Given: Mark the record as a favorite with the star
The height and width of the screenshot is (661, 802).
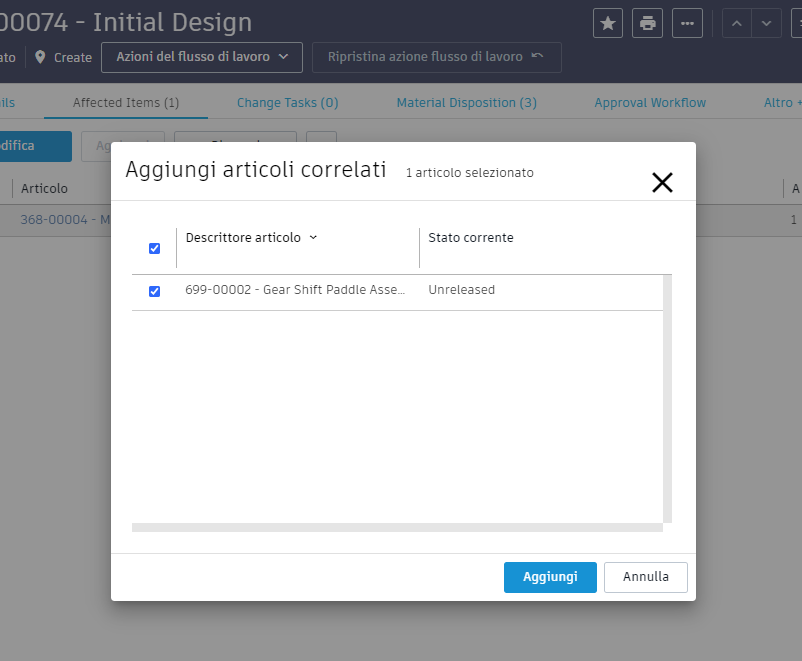Looking at the screenshot, I should (x=607, y=22).
